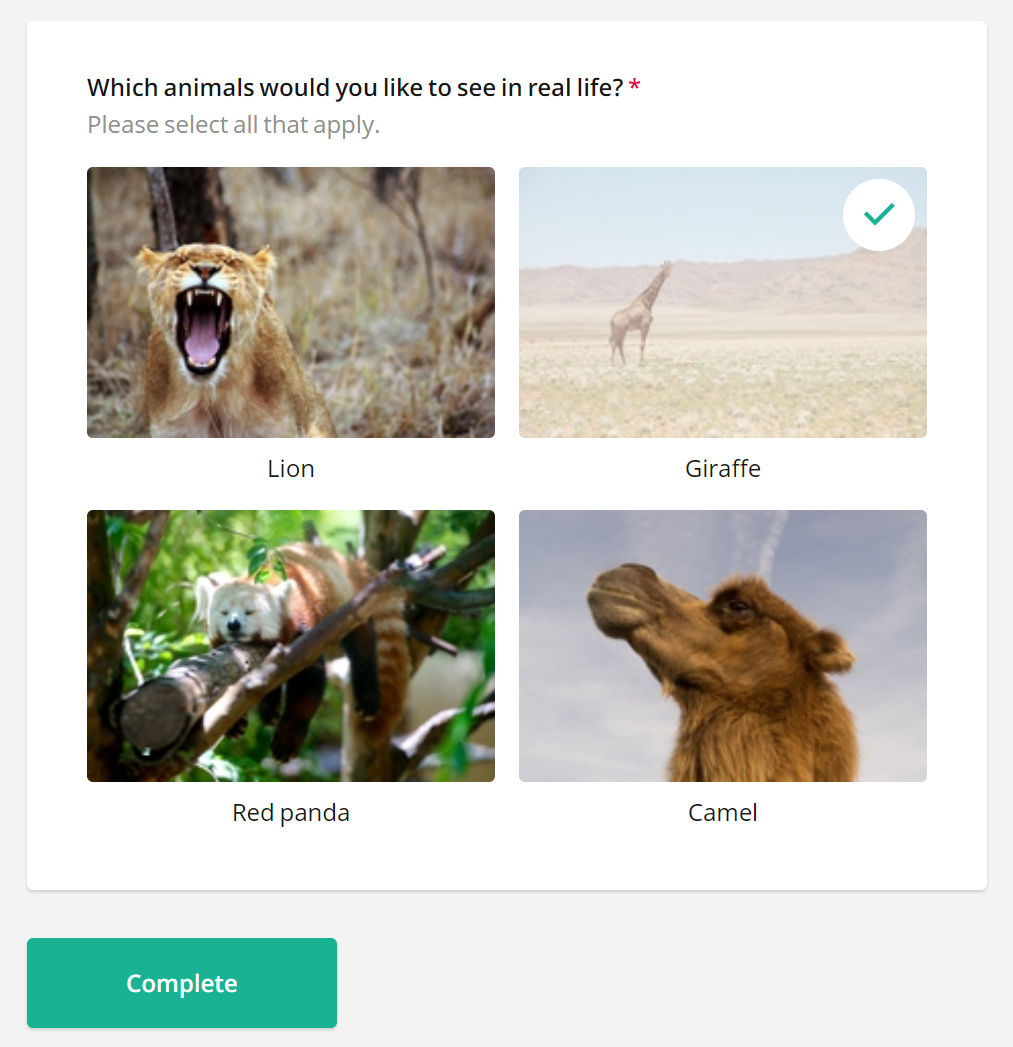Viewport: 1013px width, 1047px height.
Task: Select the Red panda image option
Action: coord(290,645)
